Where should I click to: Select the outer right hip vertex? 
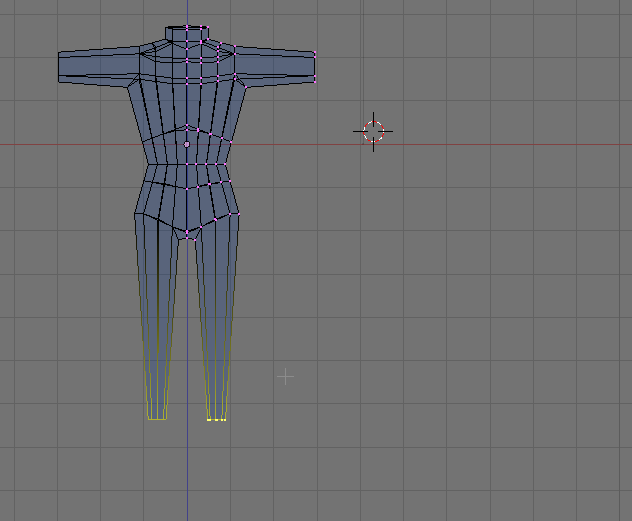click(x=239, y=214)
